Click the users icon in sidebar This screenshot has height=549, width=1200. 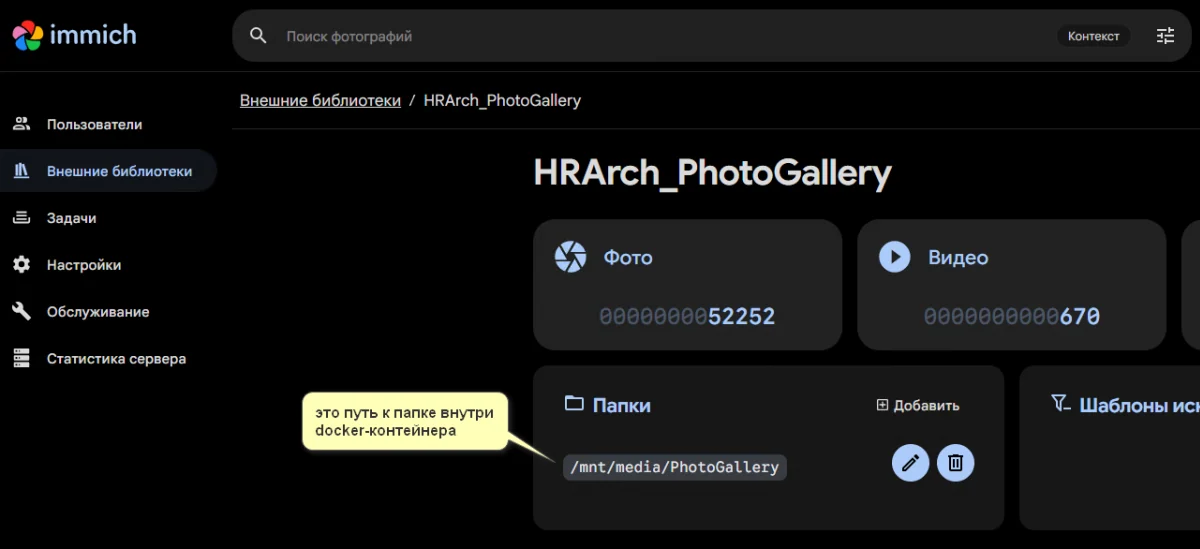[21, 125]
